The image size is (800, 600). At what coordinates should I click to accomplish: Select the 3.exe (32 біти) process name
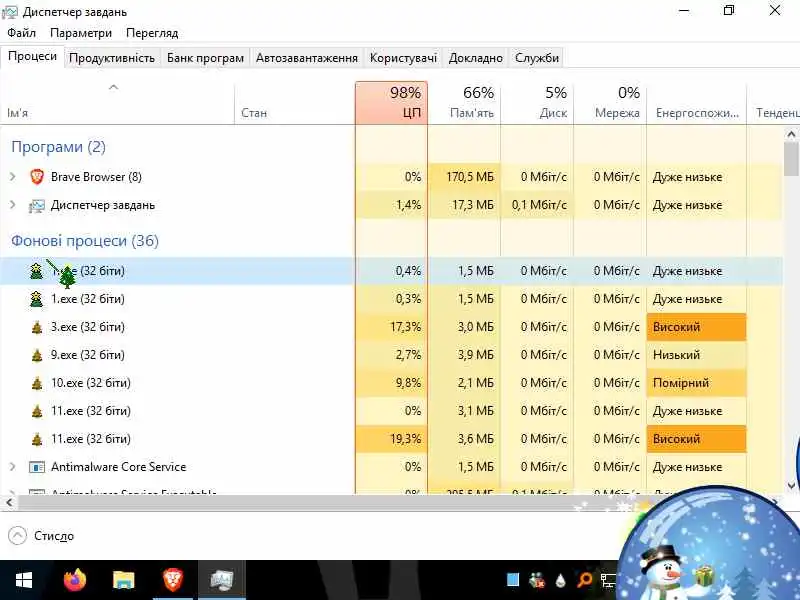pyautogui.click(x=87, y=327)
